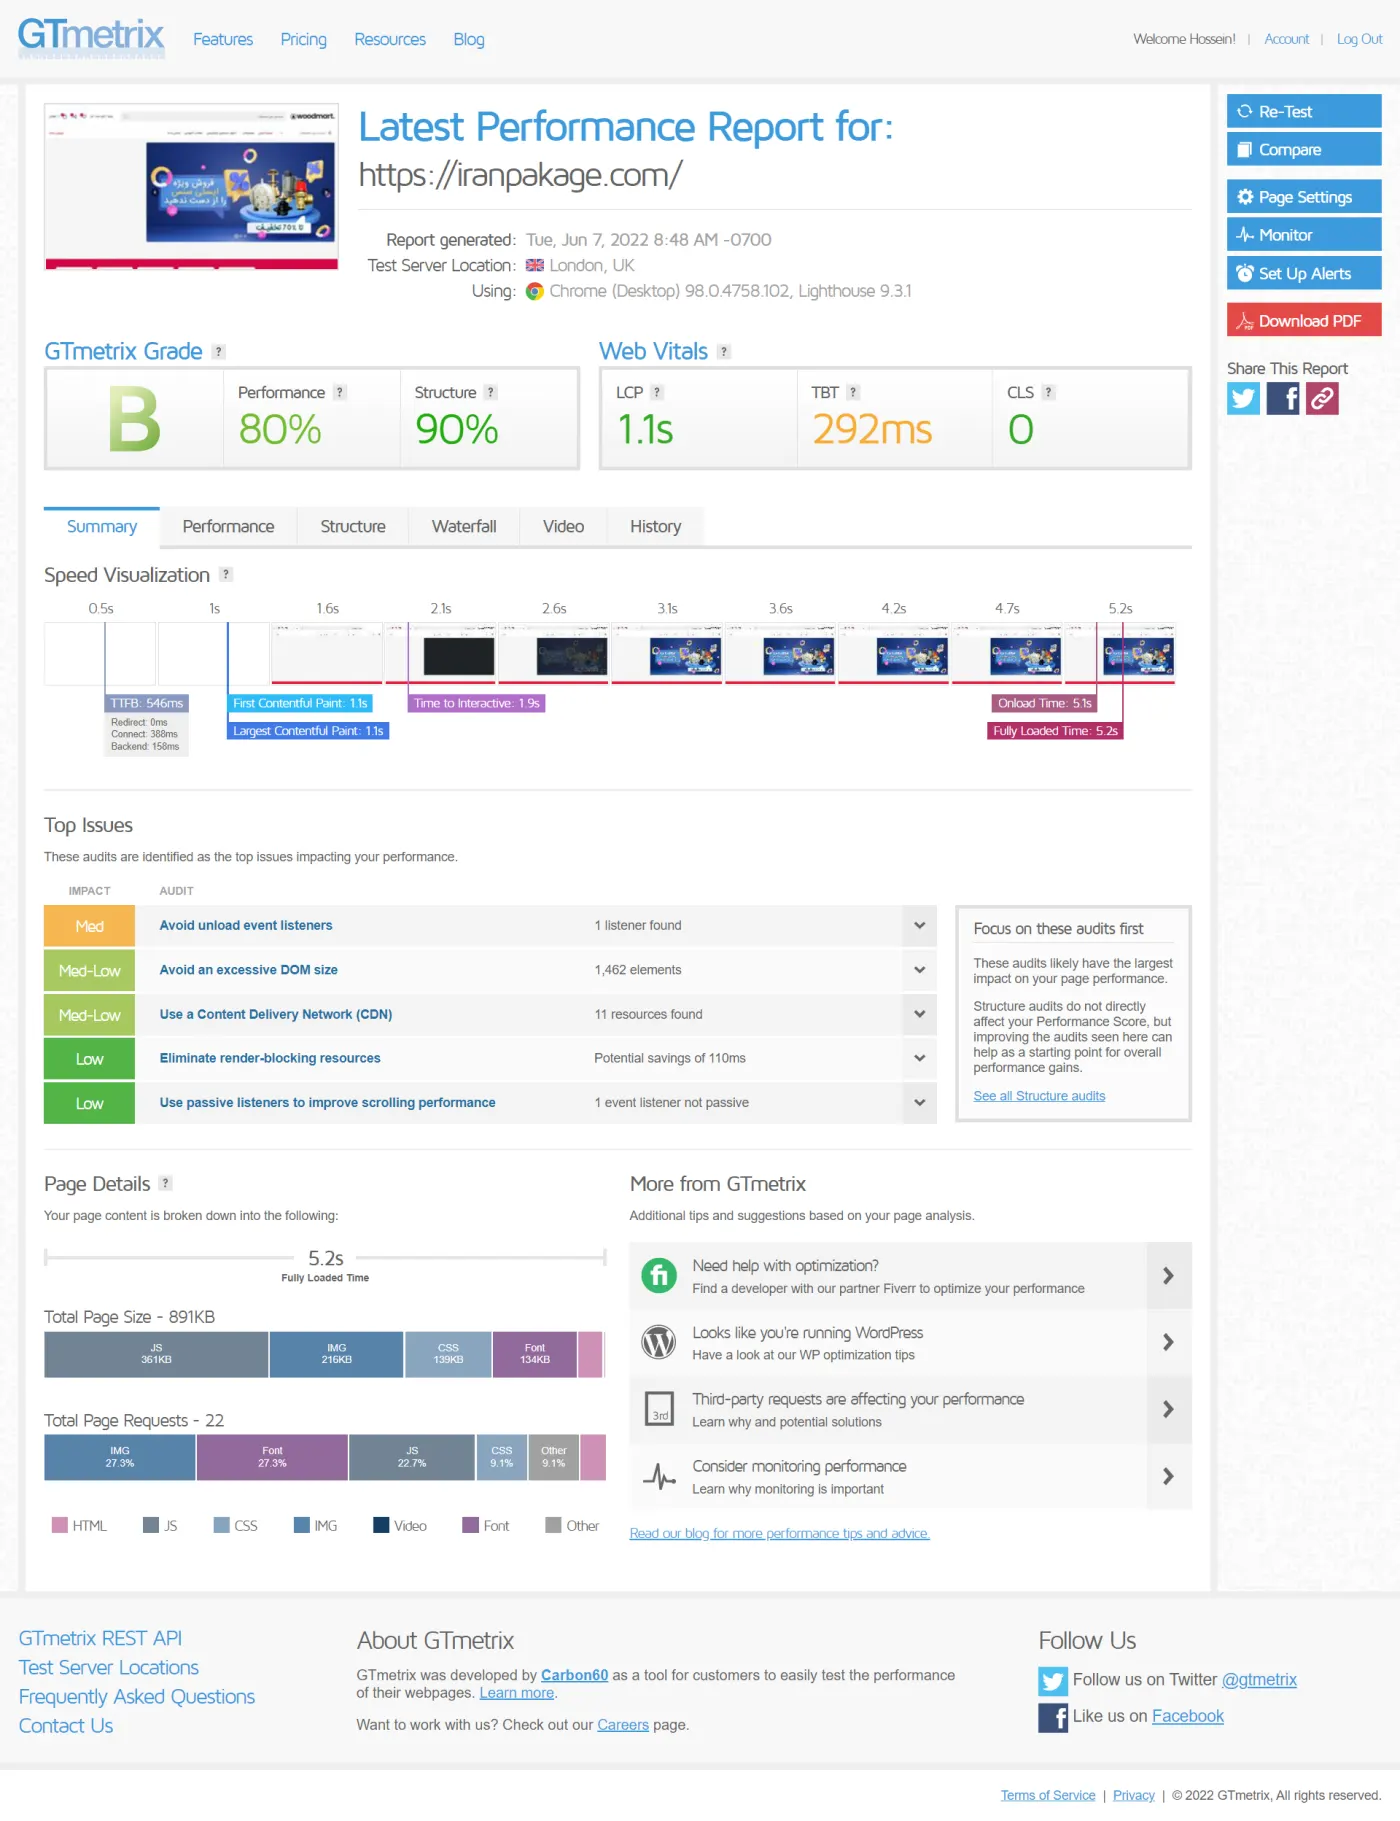The width and height of the screenshot is (1400, 1821).
Task: Follow the See all Structure audits link
Action: (x=1039, y=1096)
